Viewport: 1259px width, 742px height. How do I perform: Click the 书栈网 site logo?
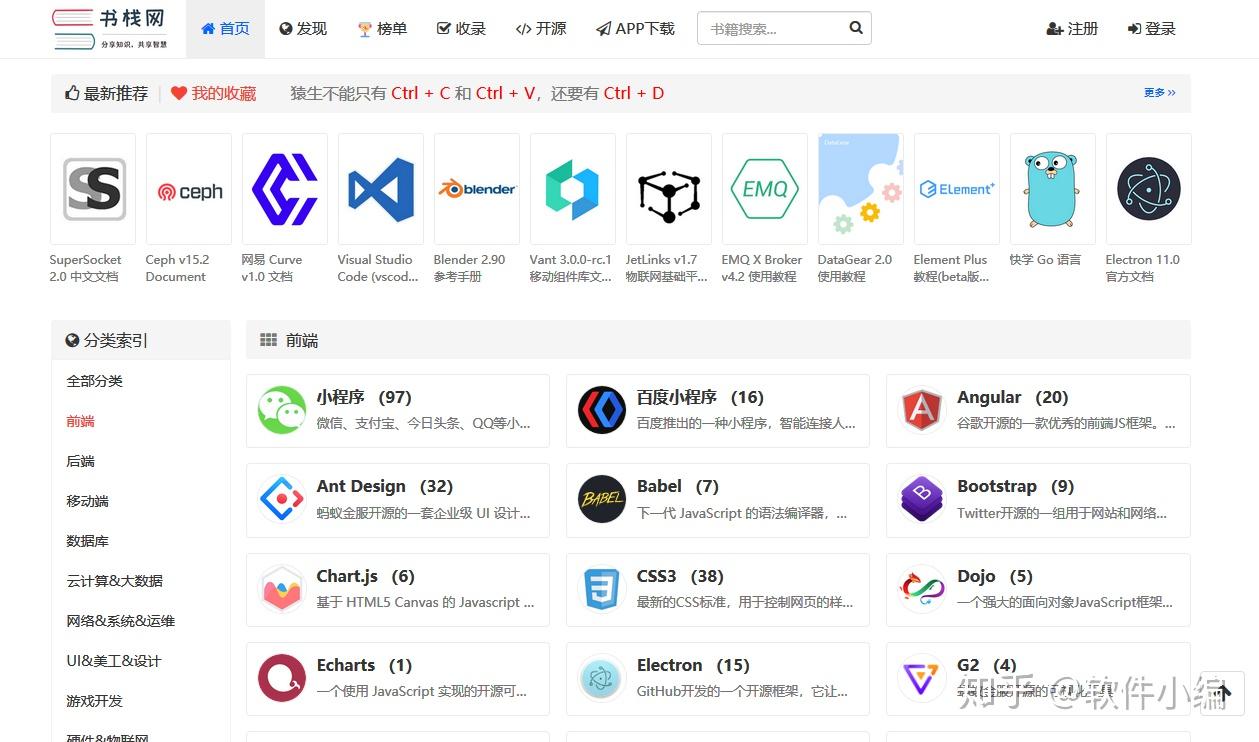[x=107, y=27]
